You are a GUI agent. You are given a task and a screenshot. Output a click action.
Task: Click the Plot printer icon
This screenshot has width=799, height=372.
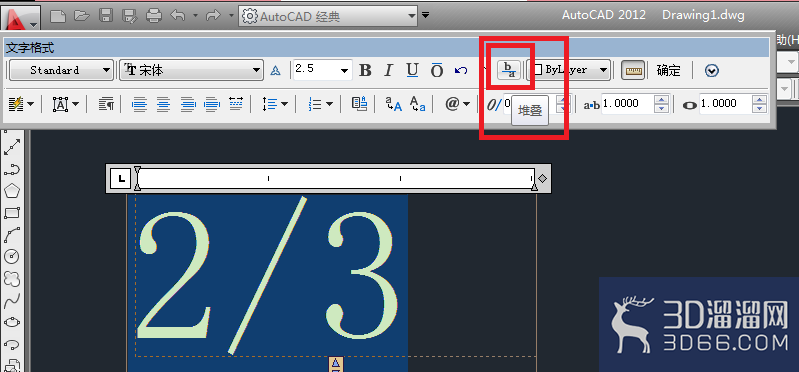[154, 16]
